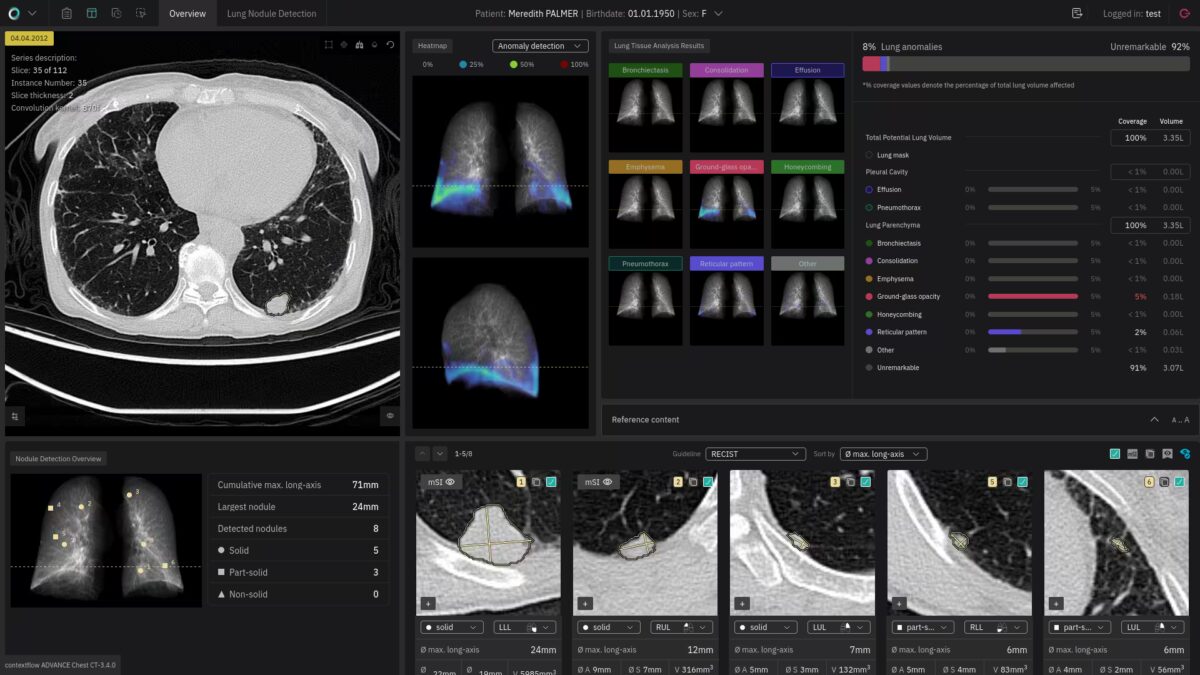
Task: Click the reset rotation icon above the CT viewer
Action: (390, 45)
